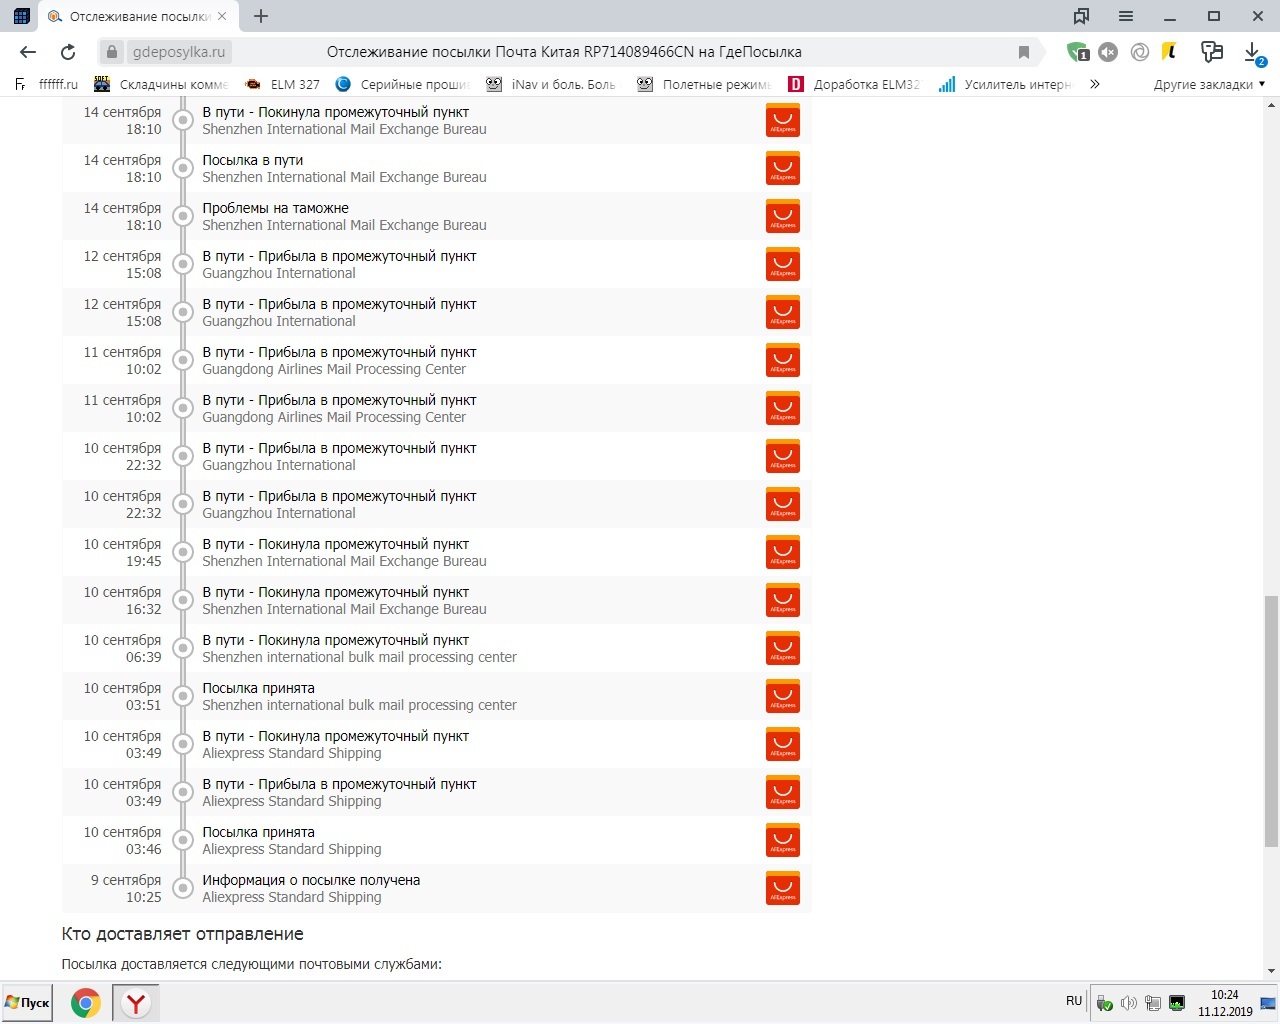Click AliExpress icon for 10 сентября 19:45 row
1280x1024 pixels.
click(x=782, y=552)
